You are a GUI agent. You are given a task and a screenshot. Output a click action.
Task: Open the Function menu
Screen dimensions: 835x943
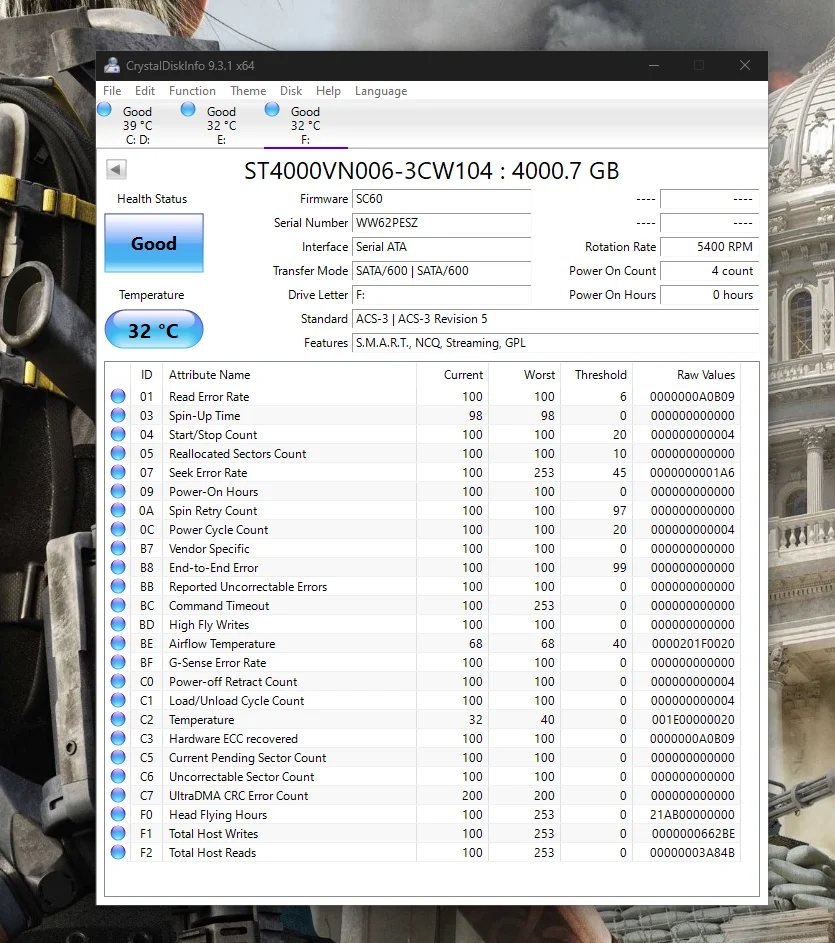[193, 91]
